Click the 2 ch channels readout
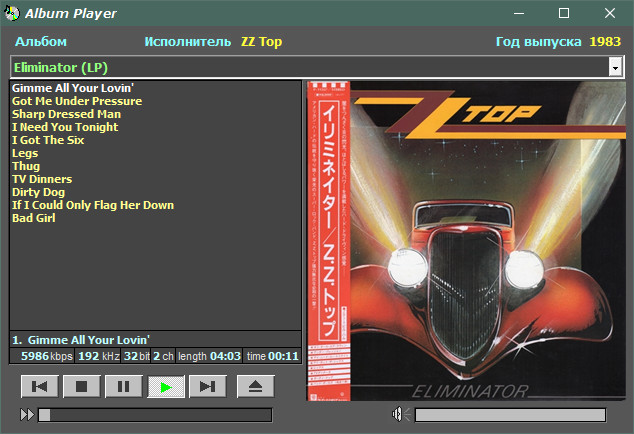Screen dimensions: 634x434 tap(163, 356)
